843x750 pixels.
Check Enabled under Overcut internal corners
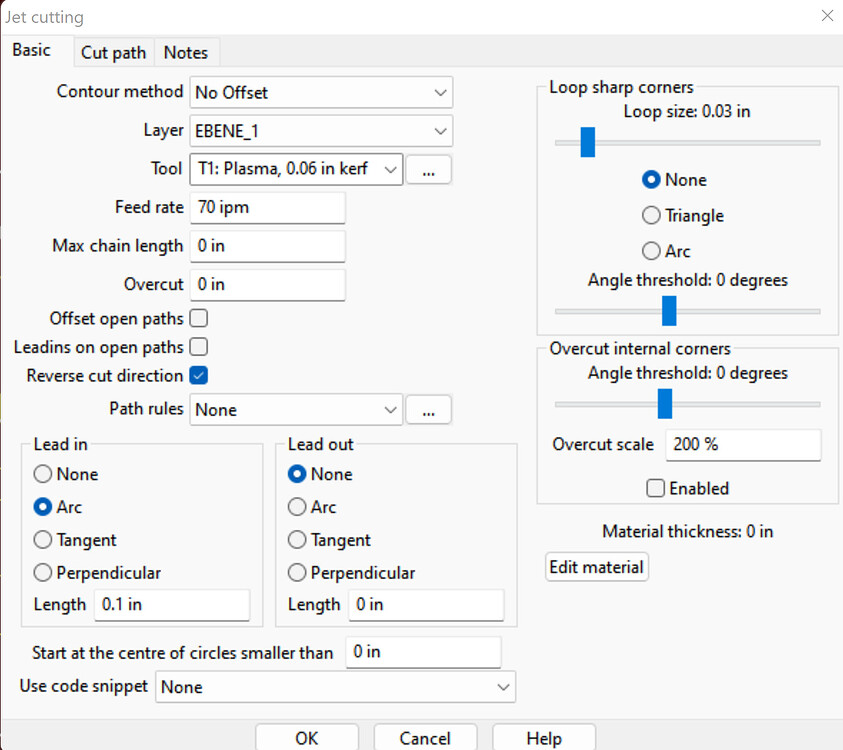(656, 488)
